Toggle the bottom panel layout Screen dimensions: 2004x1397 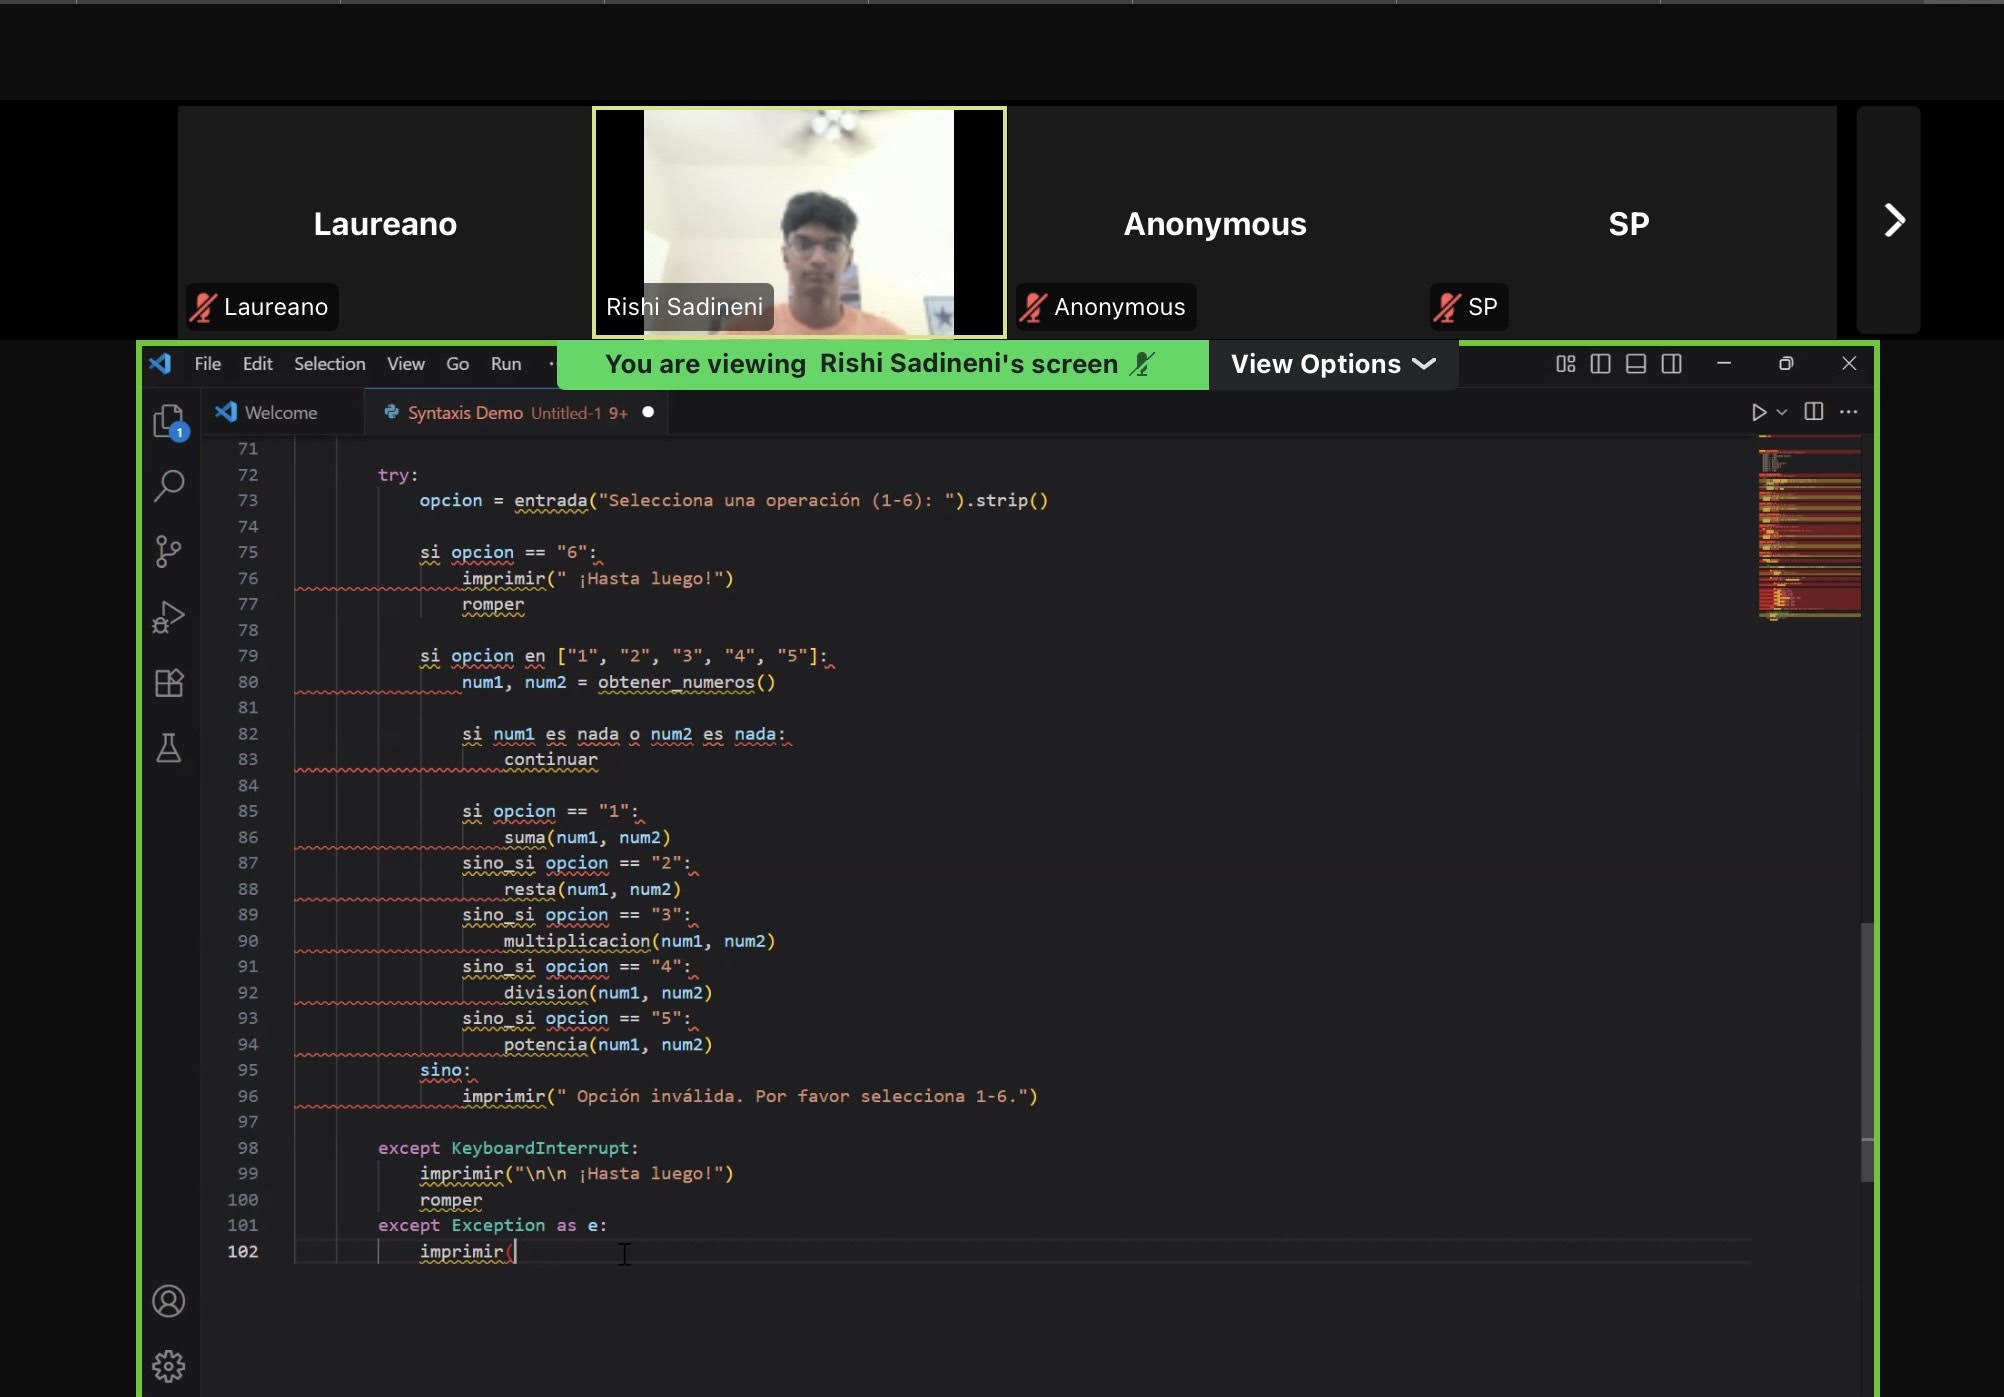tap(1636, 364)
